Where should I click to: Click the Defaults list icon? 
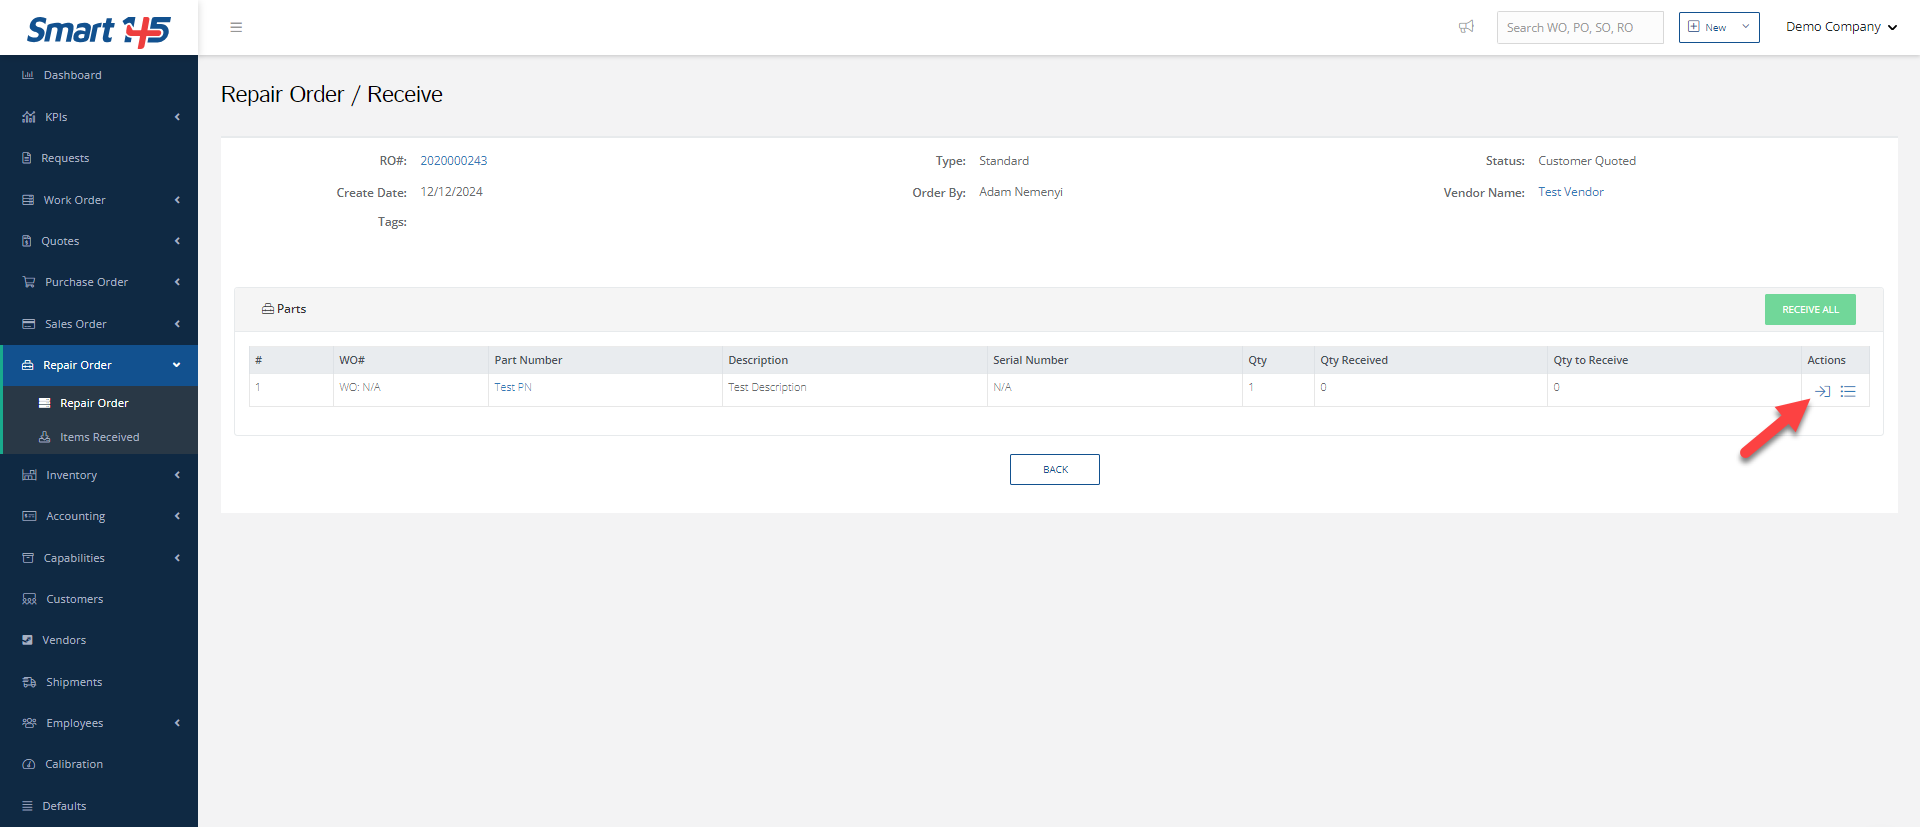tap(27, 806)
